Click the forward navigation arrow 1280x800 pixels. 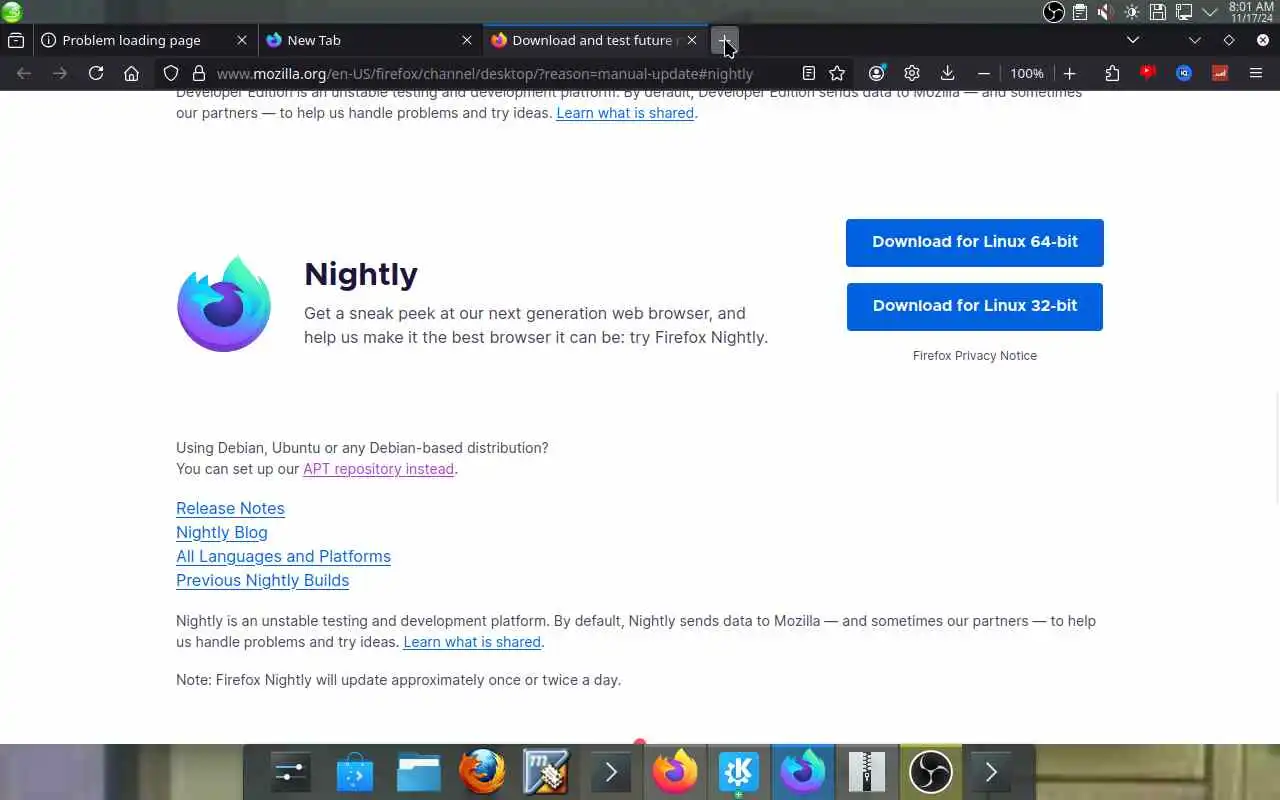[x=60, y=73]
